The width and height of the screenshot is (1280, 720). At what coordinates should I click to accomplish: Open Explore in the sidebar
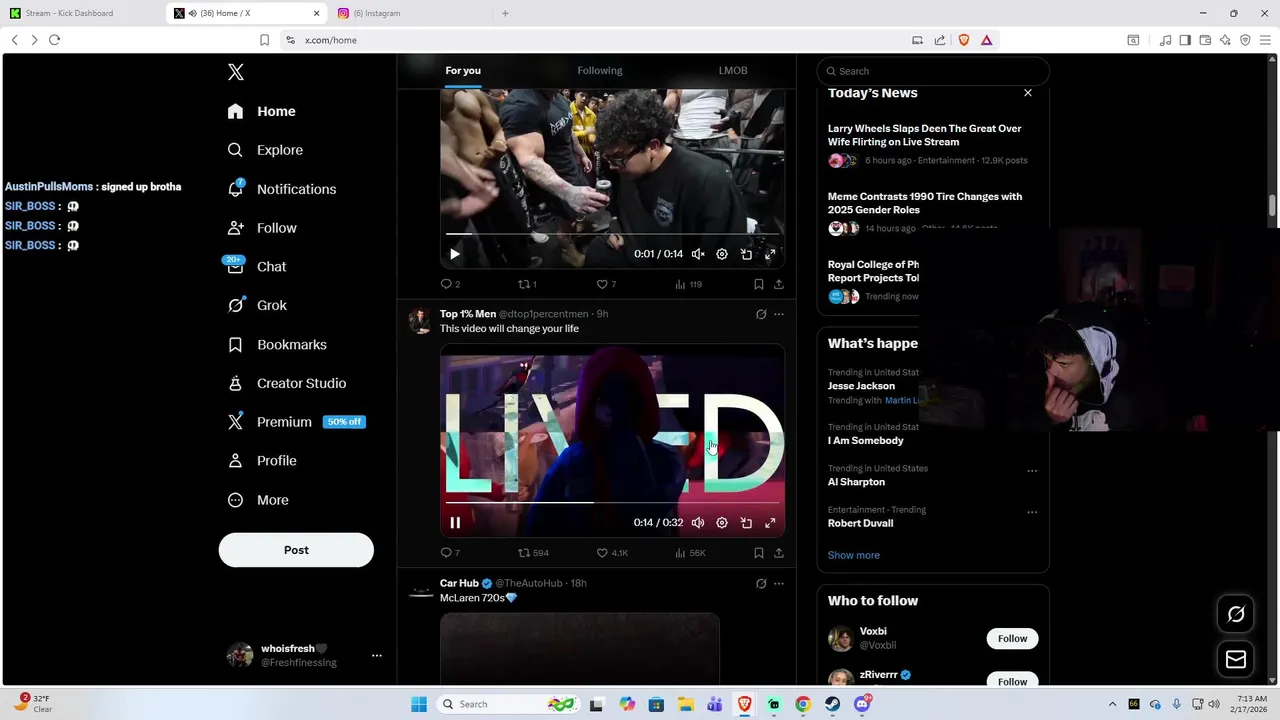(265, 150)
